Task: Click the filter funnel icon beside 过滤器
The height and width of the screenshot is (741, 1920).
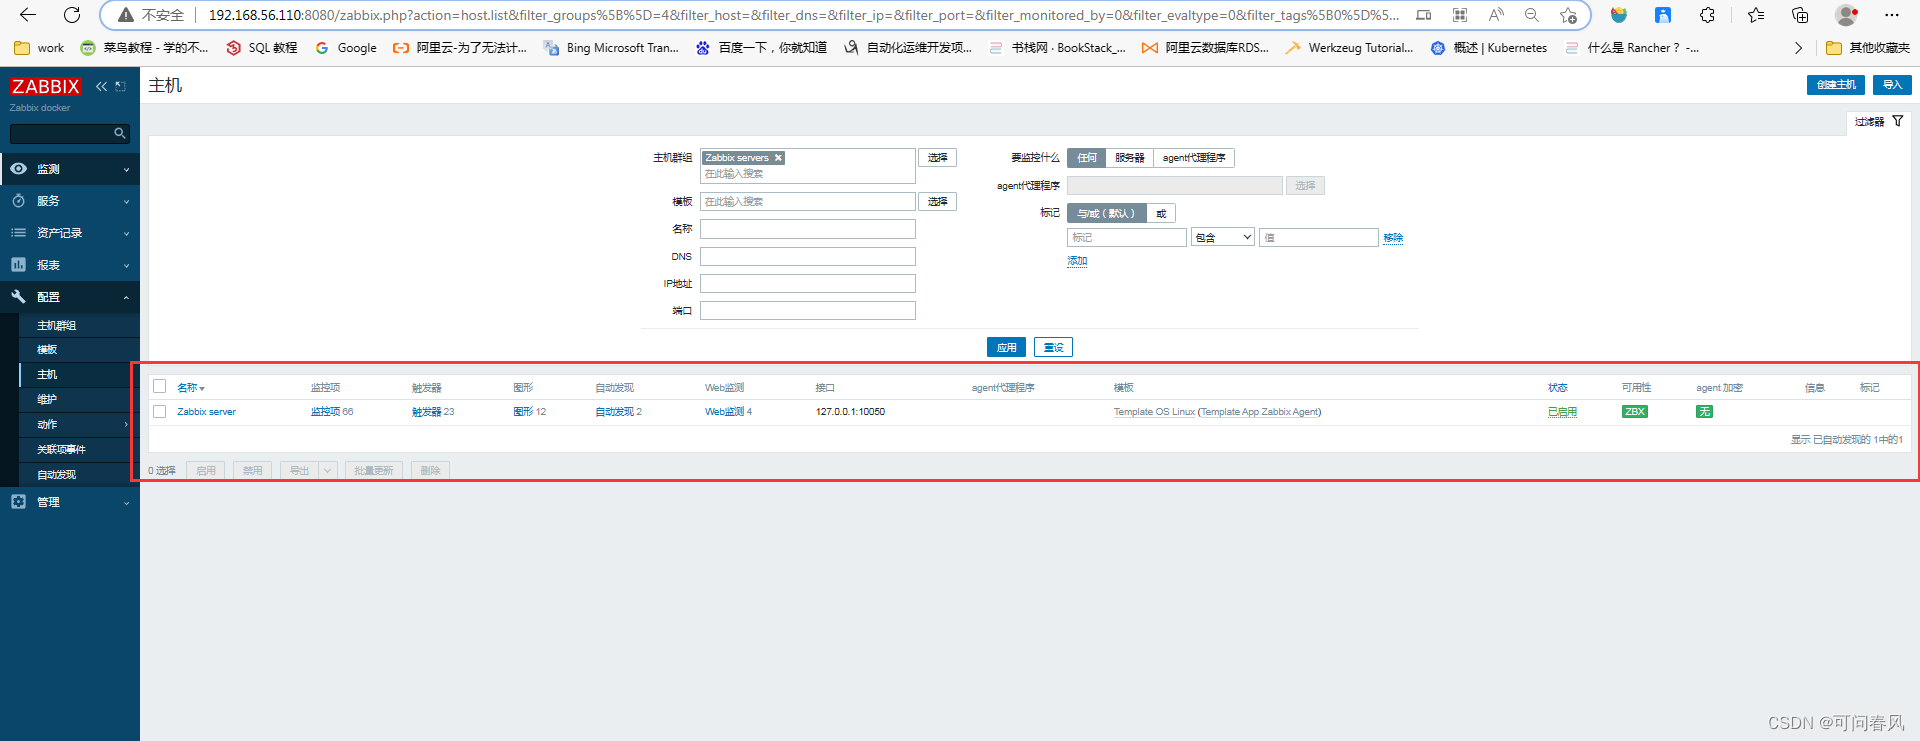Action: (x=1898, y=121)
